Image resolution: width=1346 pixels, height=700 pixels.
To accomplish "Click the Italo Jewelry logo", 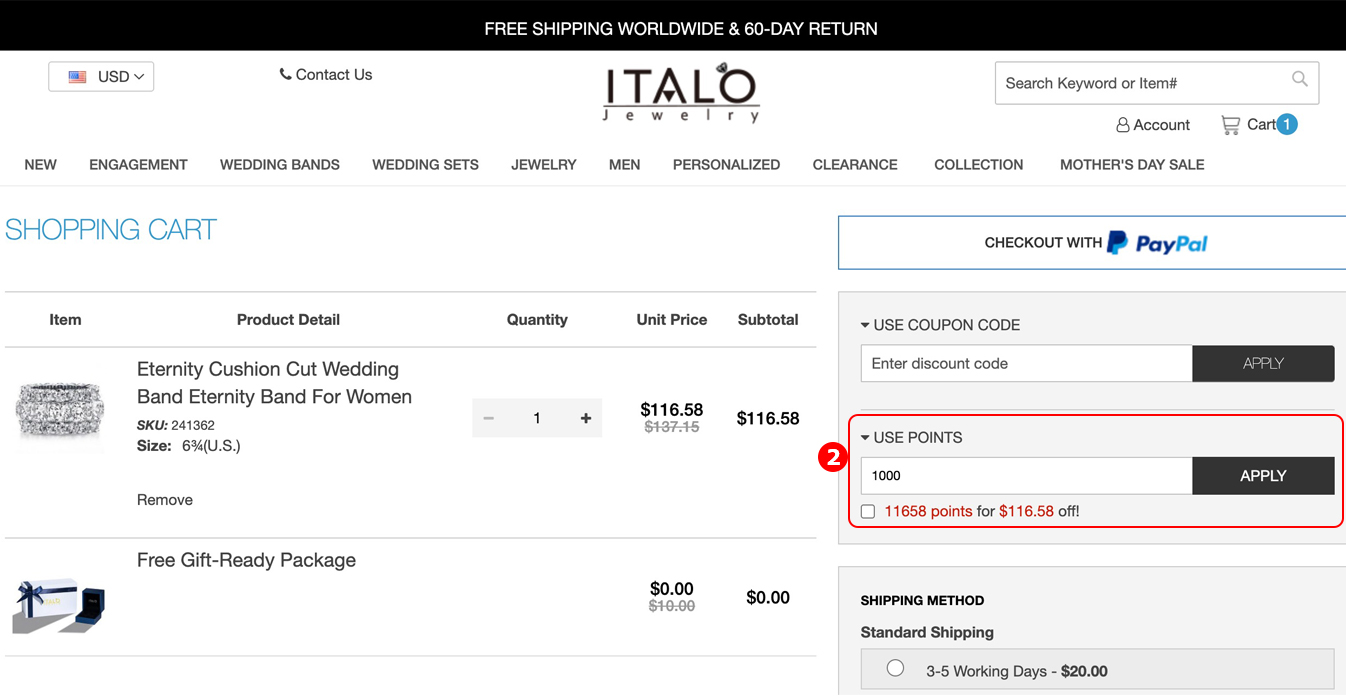I will pos(681,94).
